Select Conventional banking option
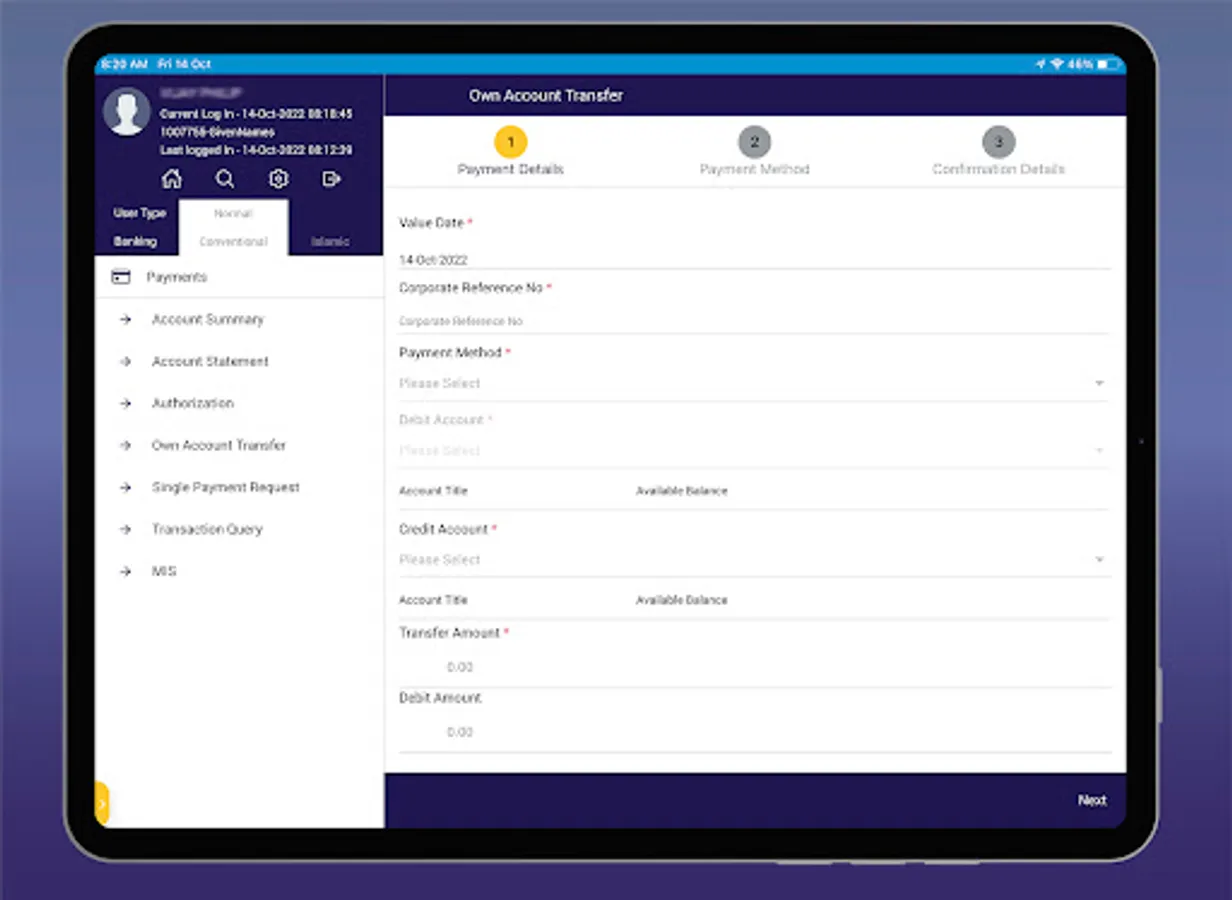Screen dimensions: 1232x900 (x=233, y=242)
